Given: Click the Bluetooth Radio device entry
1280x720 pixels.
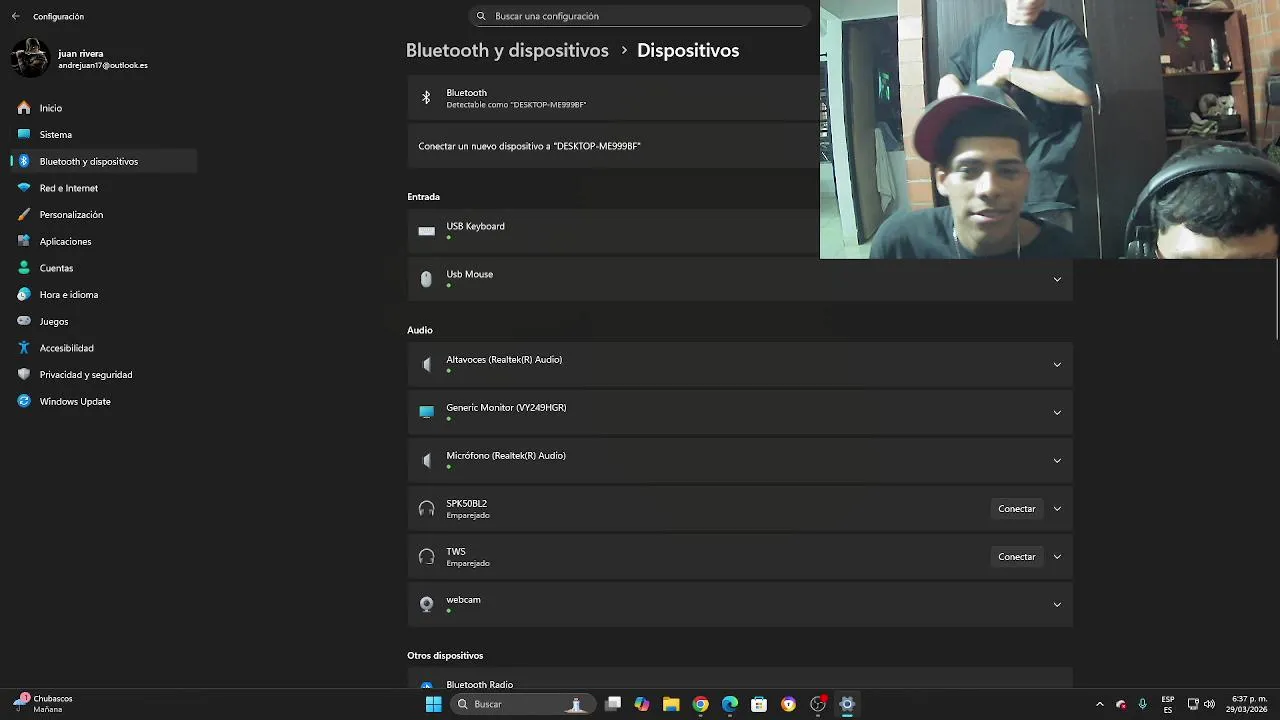Looking at the screenshot, I should pos(740,679).
